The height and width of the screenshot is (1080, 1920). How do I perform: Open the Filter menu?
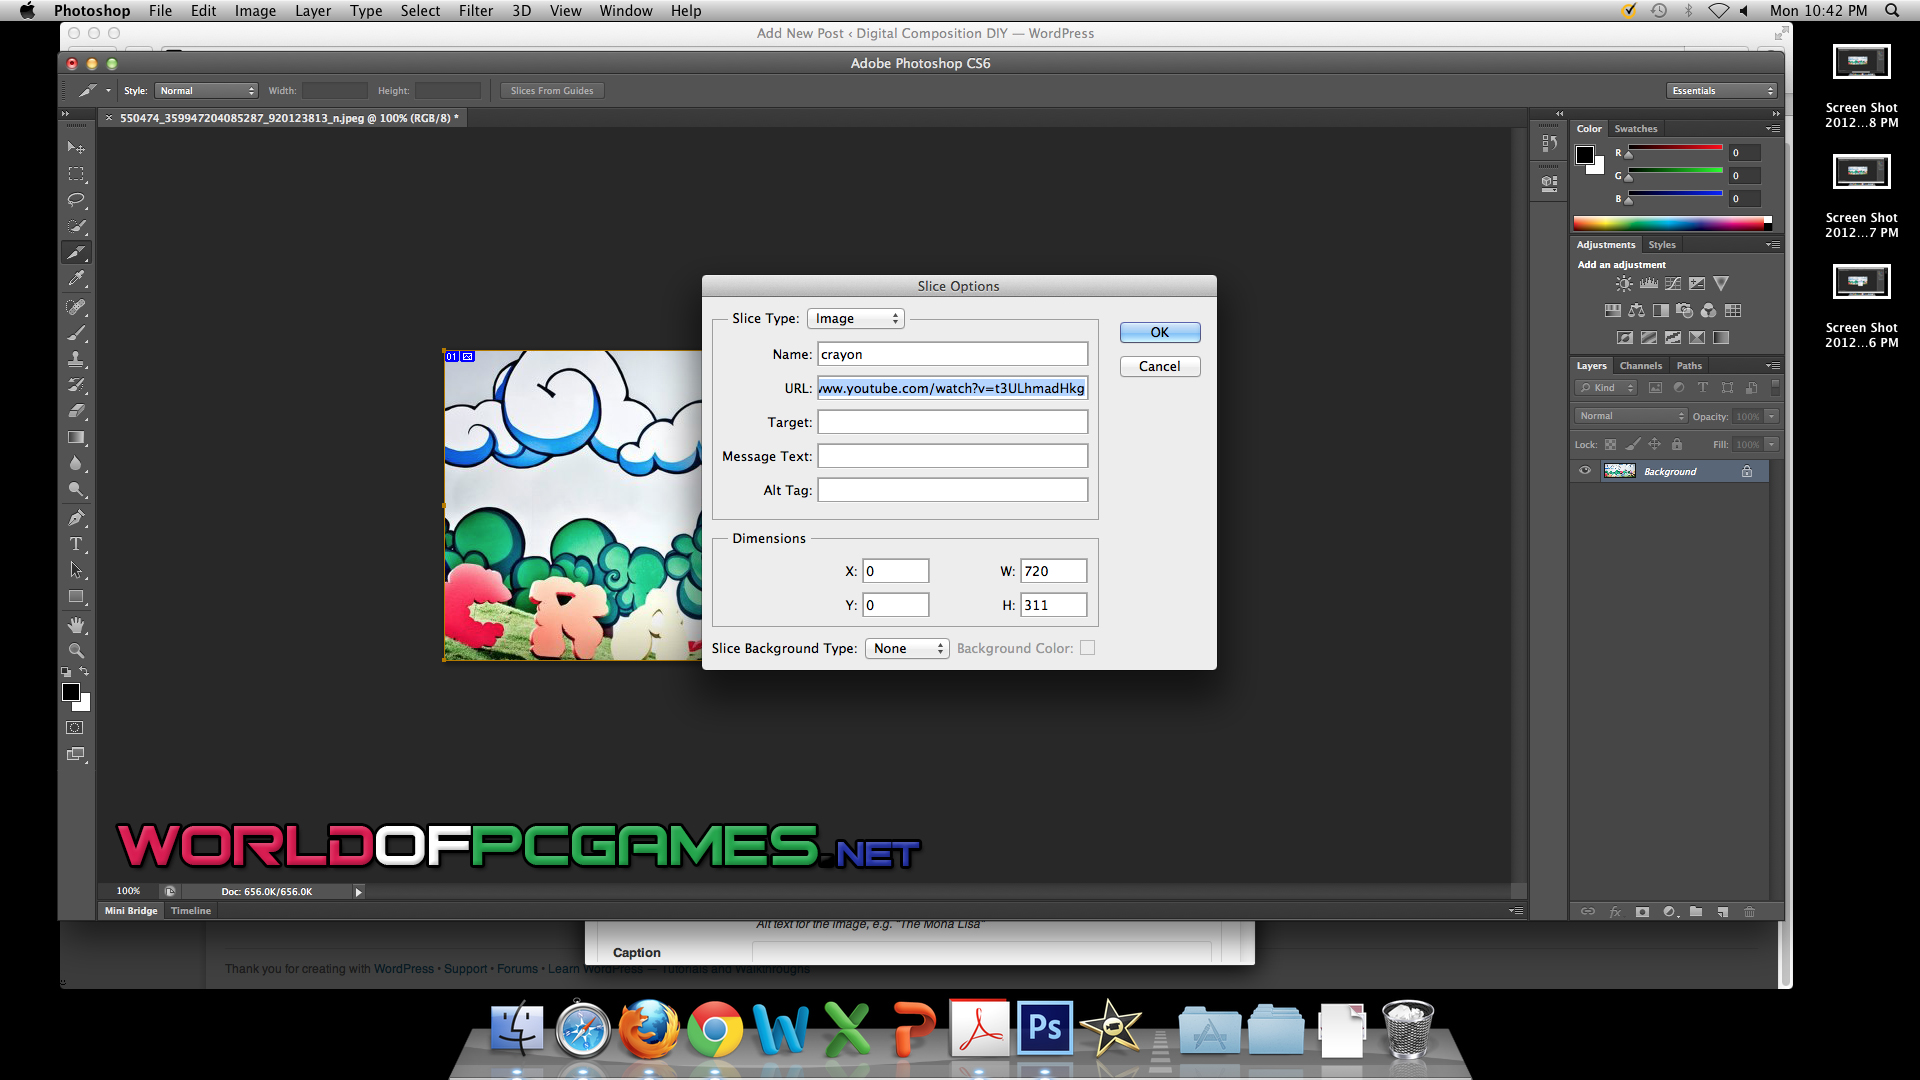(475, 11)
